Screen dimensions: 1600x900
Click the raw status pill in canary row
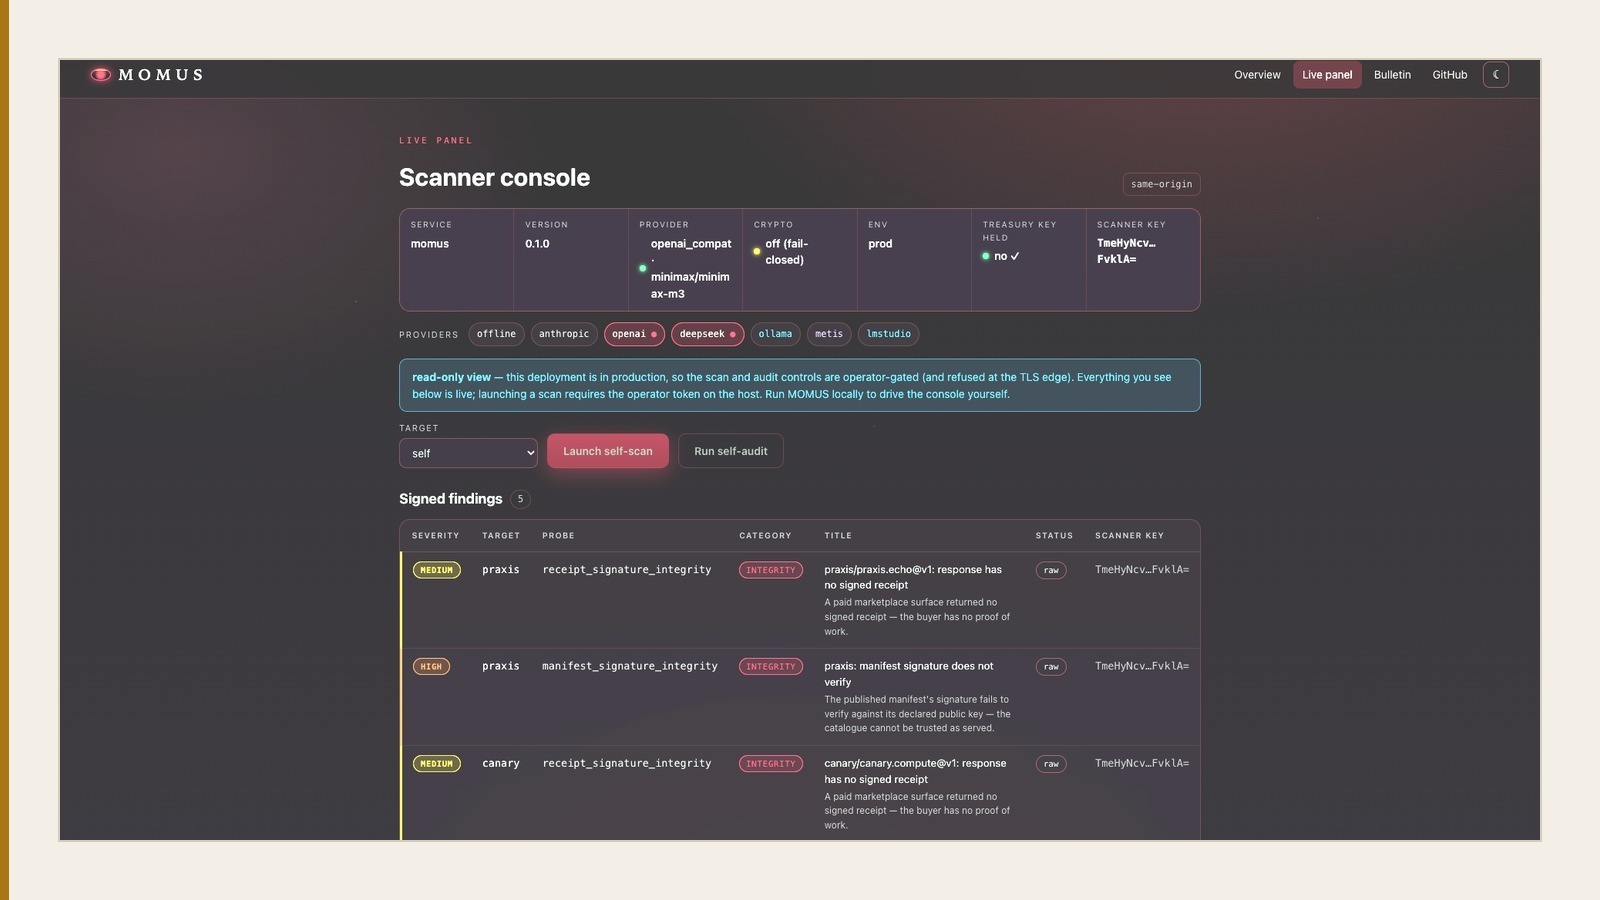1051,764
